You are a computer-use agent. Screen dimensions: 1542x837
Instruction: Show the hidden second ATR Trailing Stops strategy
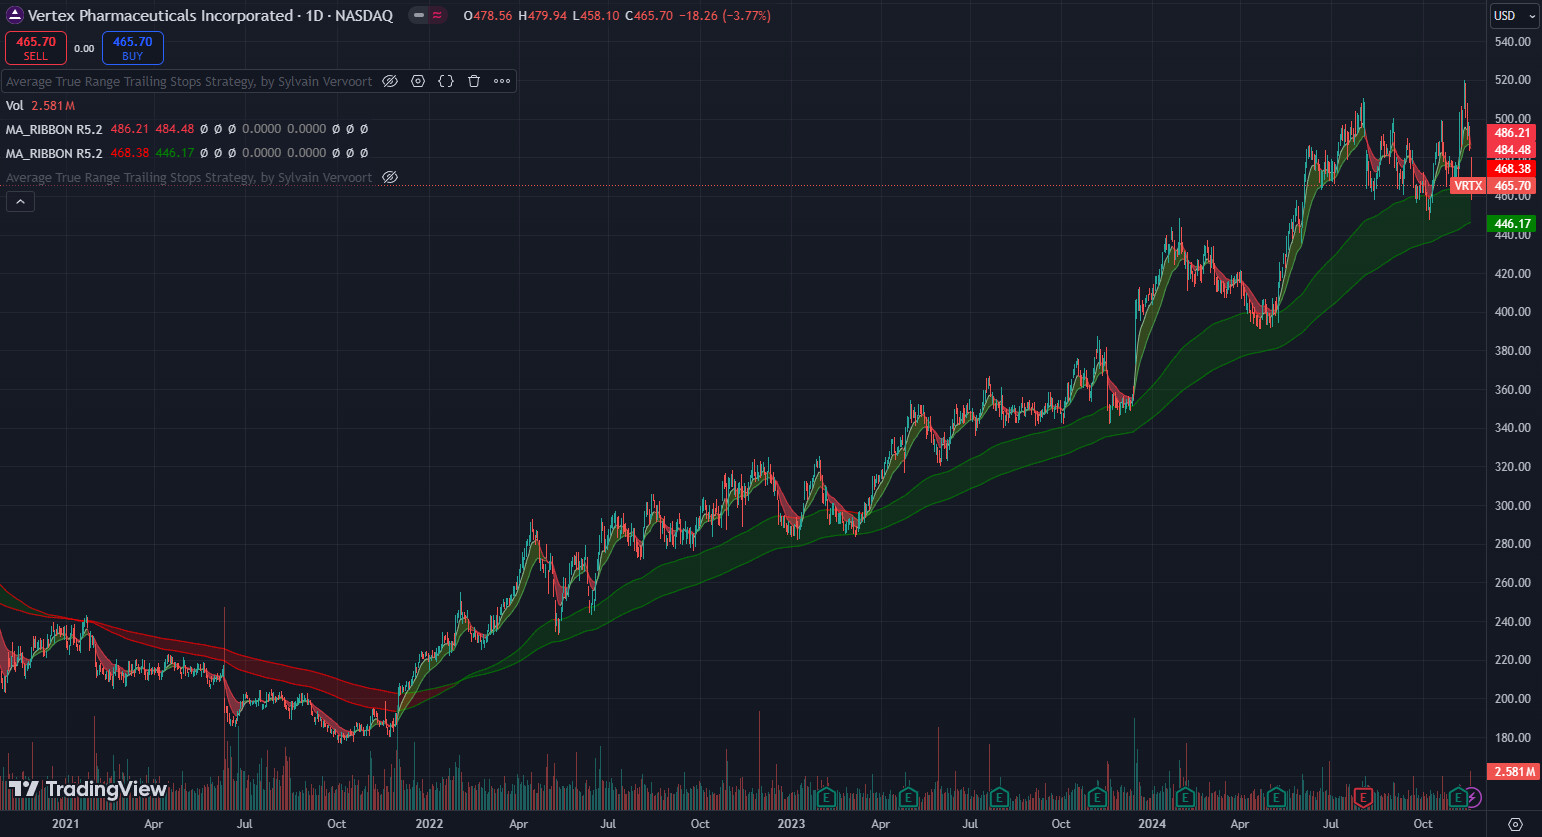pyautogui.click(x=390, y=177)
